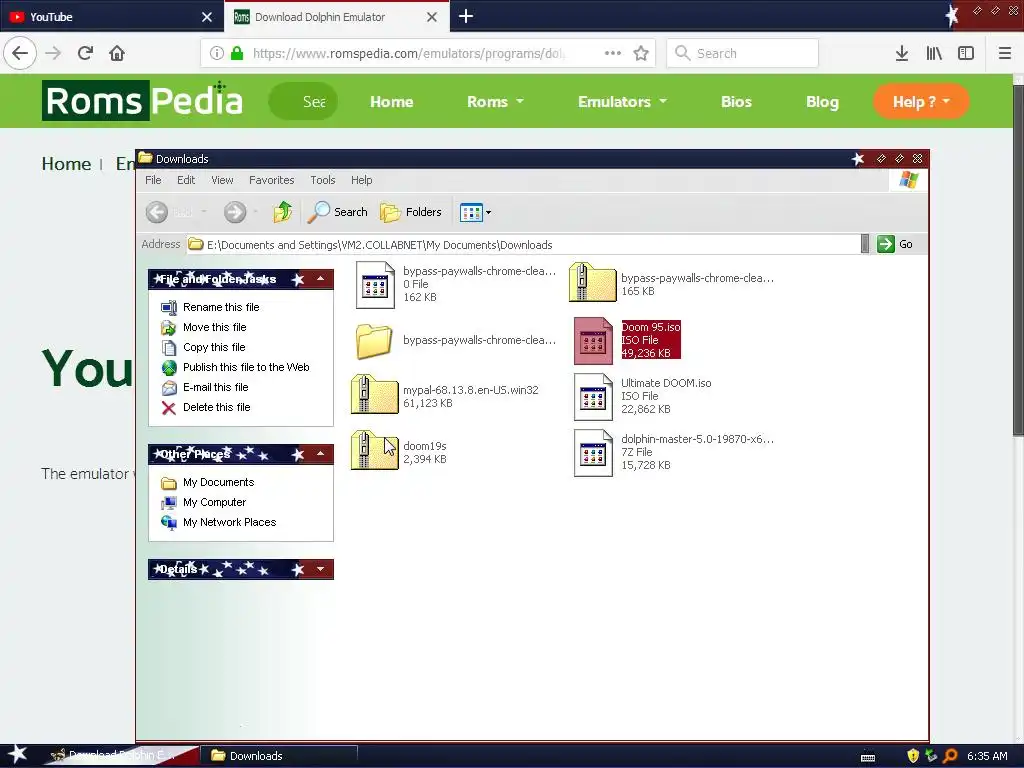This screenshot has width=1024, height=768.
Task: Open the Firefox library icon
Action: tap(934, 53)
